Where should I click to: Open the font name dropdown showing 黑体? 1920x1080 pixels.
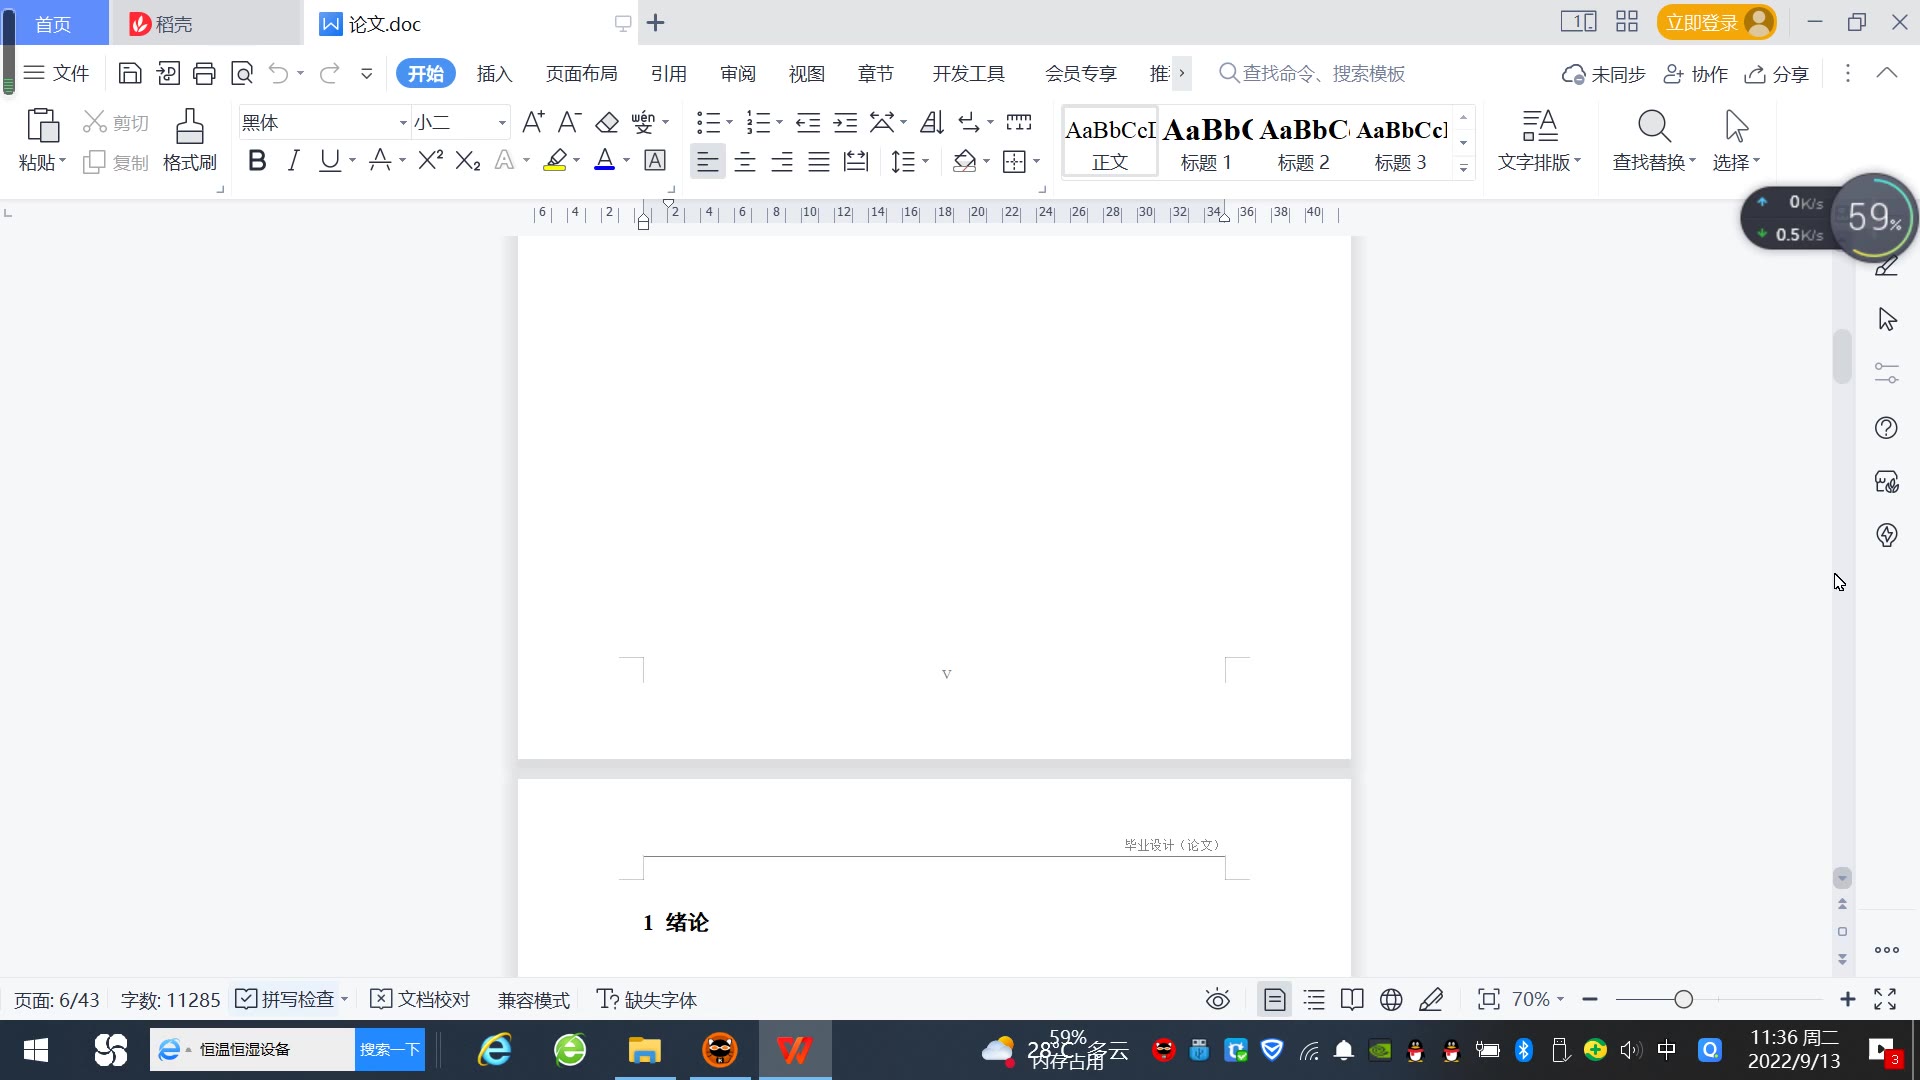403,122
